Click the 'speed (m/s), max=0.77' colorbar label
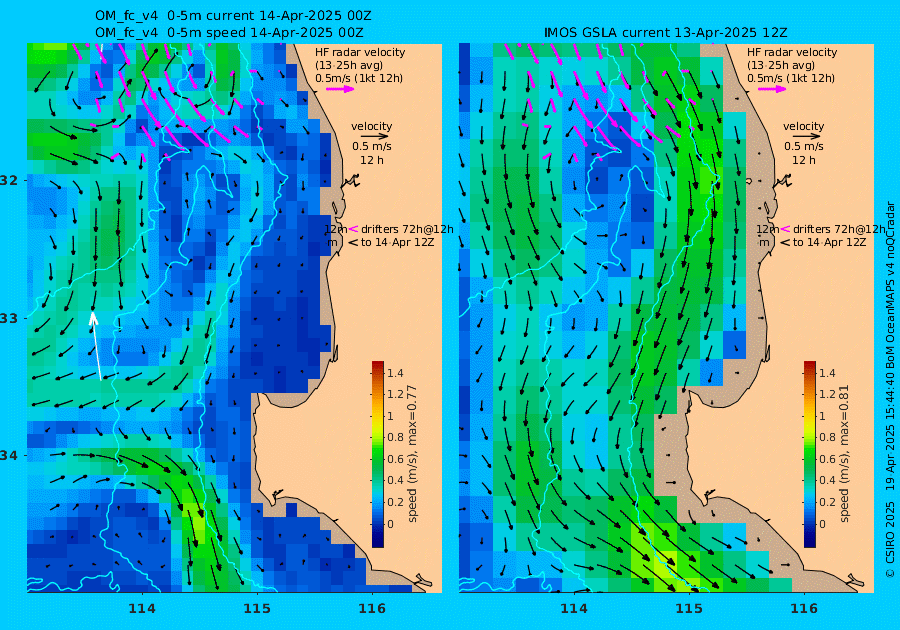Image resolution: width=900 pixels, height=630 pixels. pyautogui.click(x=412, y=453)
